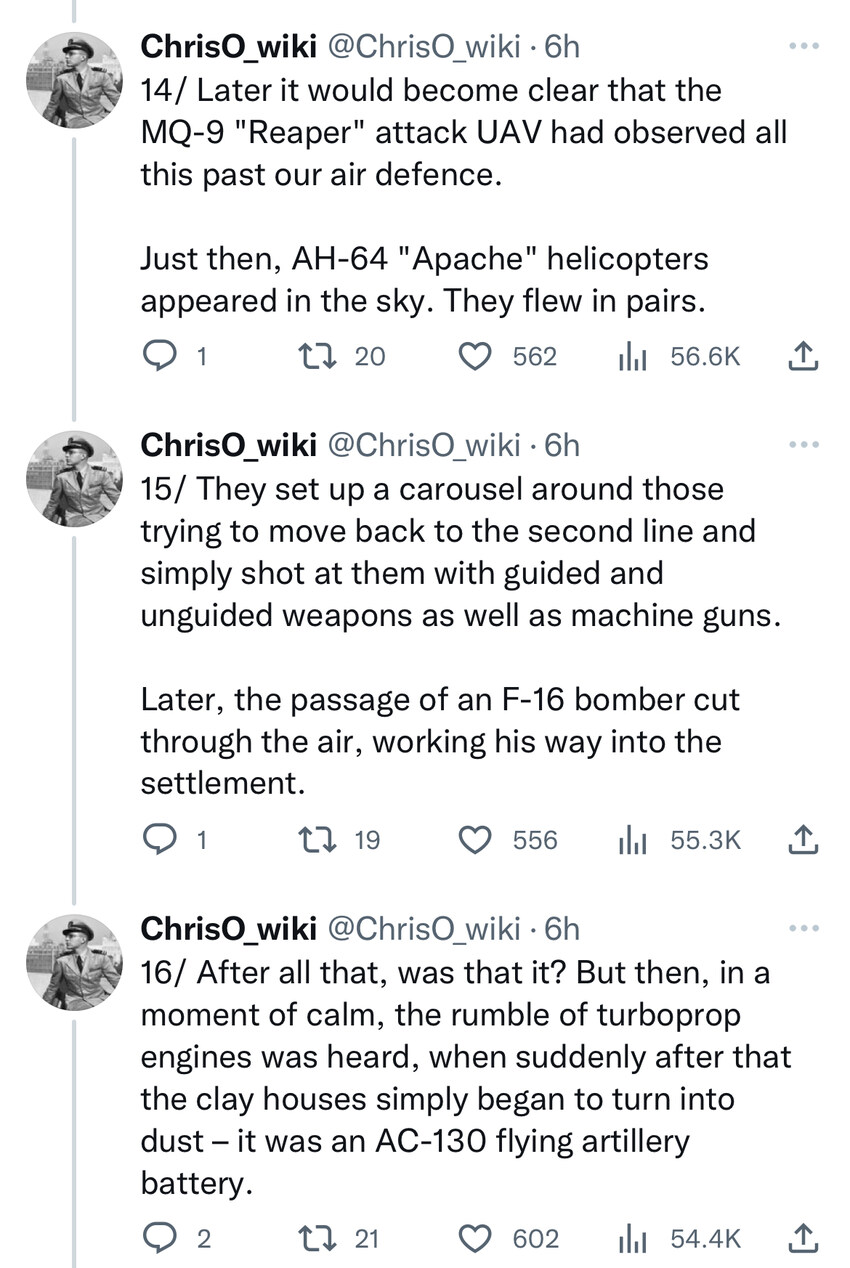Like the tweet with 562 likes

click(x=475, y=356)
